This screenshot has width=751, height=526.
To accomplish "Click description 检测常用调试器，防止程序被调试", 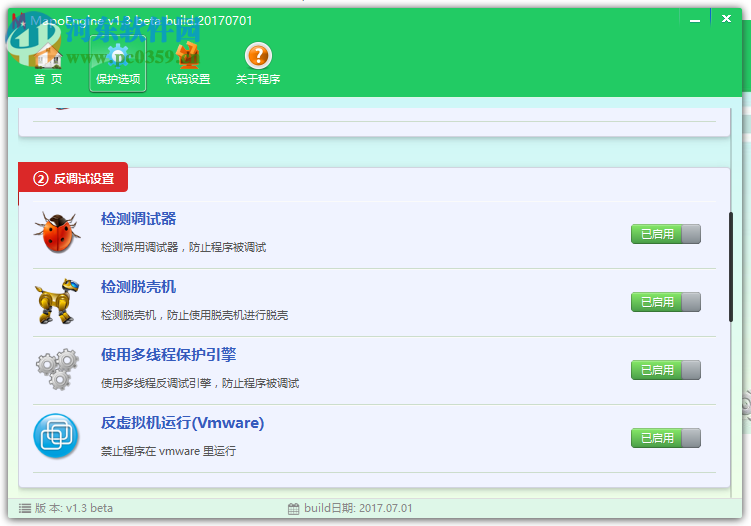I will [x=183, y=247].
